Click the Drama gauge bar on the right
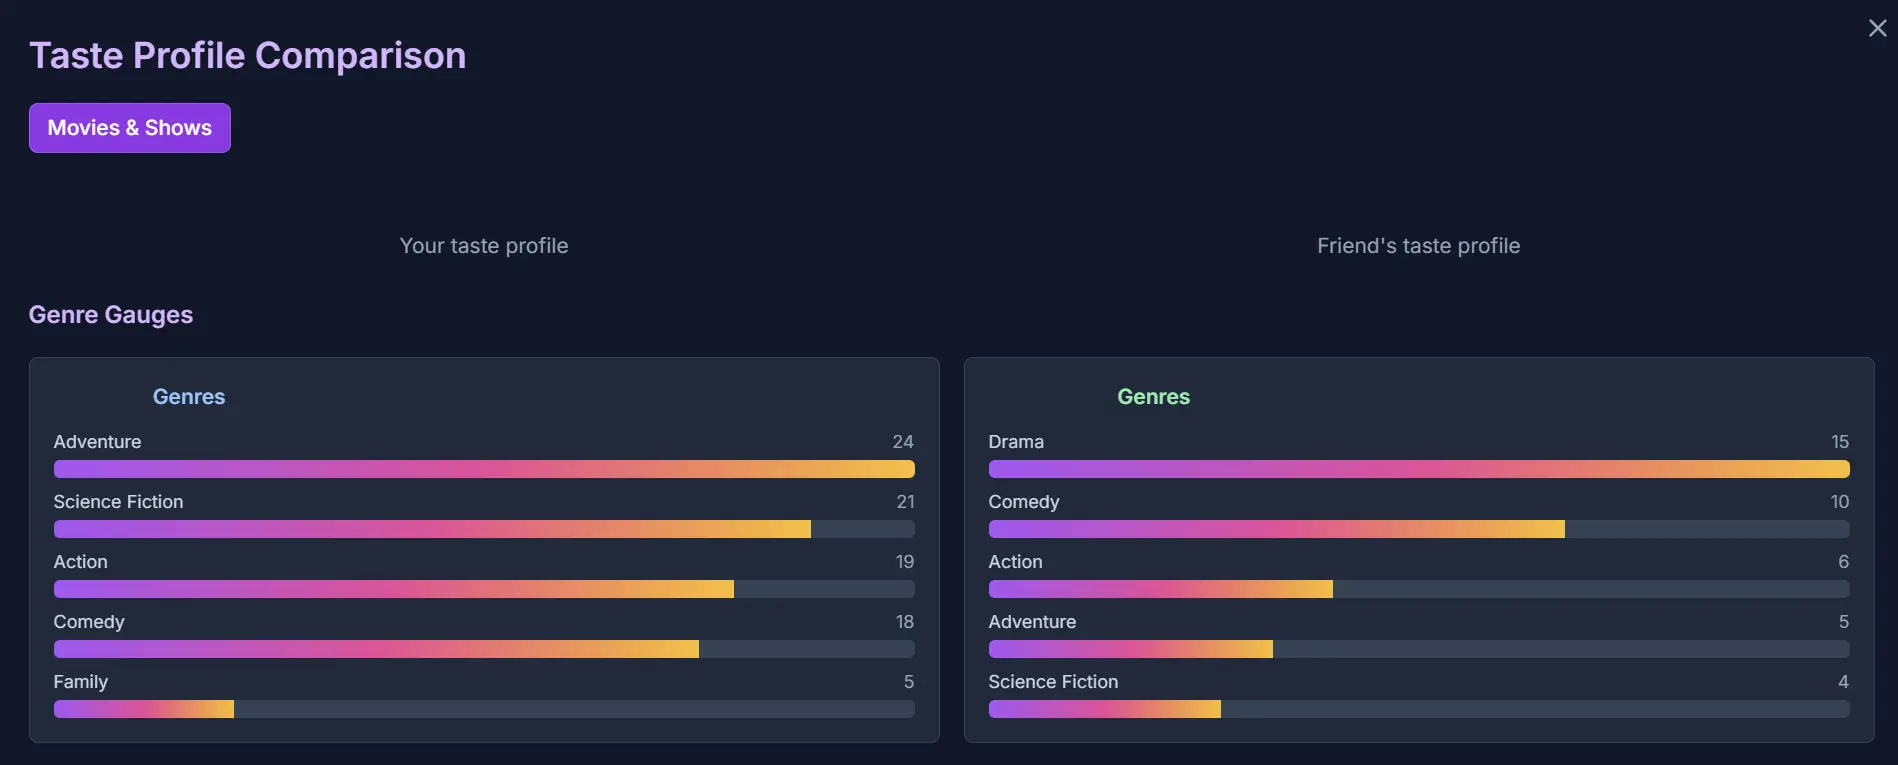Image resolution: width=1898 pixels, height=765 pixels. click(1418, 468)
